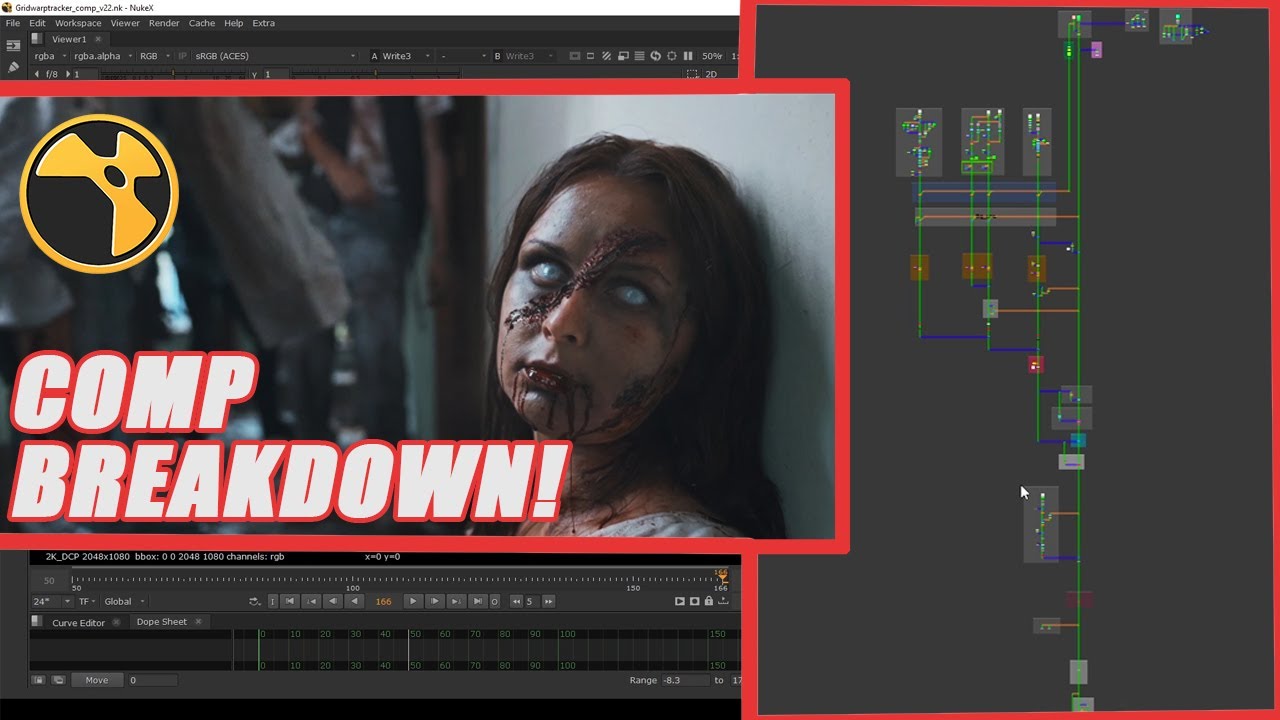
Task: Go to previous keyframe button
Action: tap(311, 601)
